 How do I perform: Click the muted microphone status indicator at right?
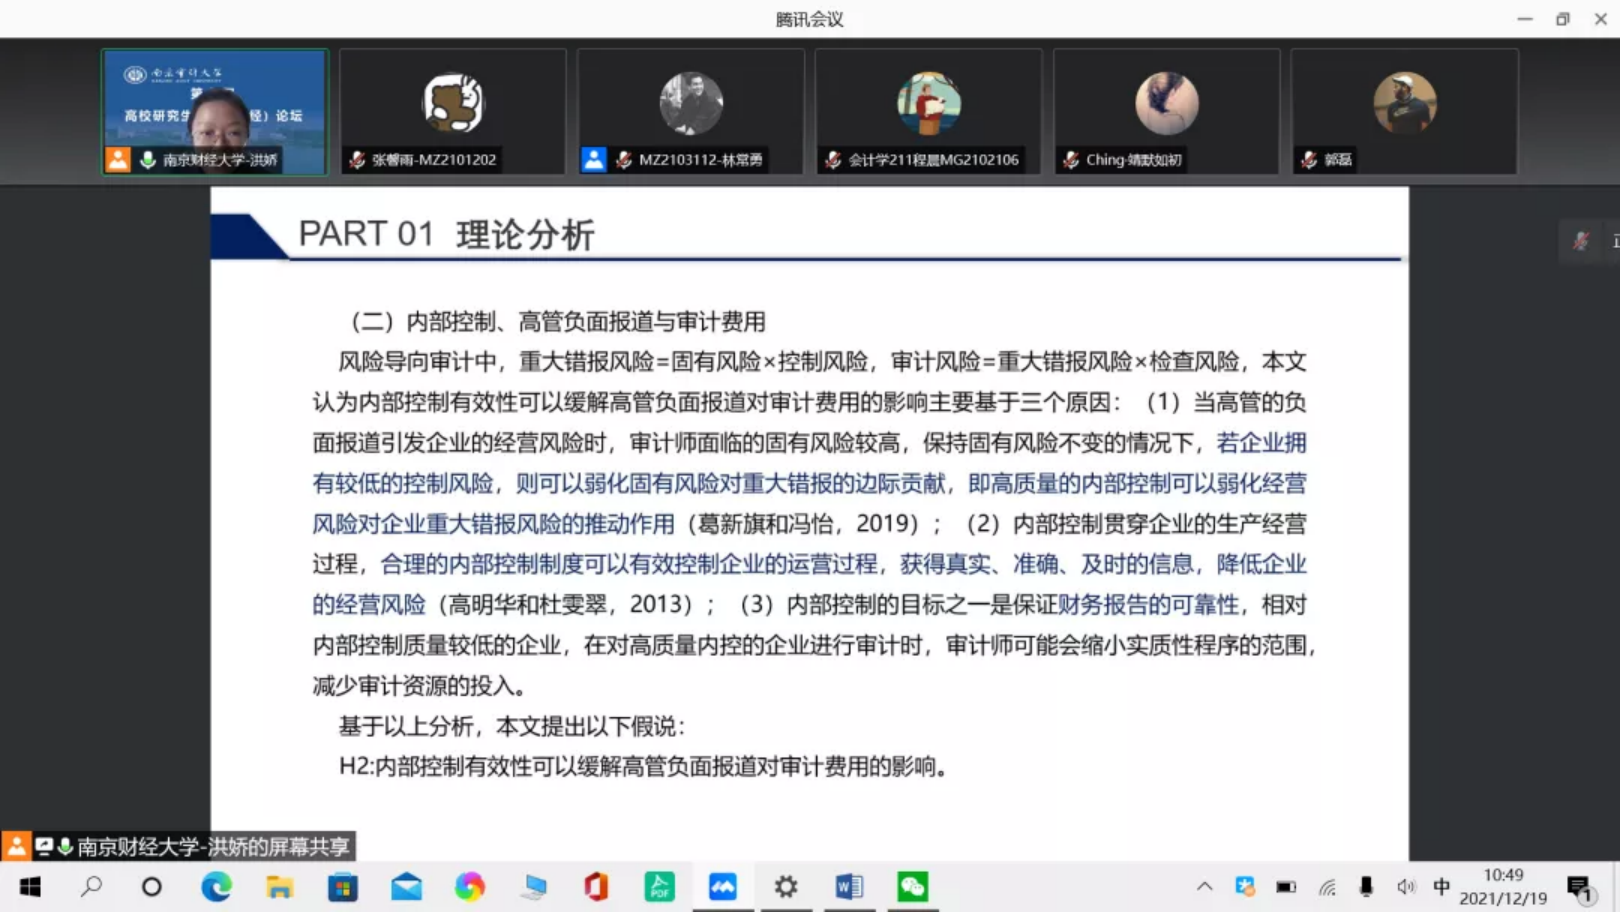tap(1581, 241)
